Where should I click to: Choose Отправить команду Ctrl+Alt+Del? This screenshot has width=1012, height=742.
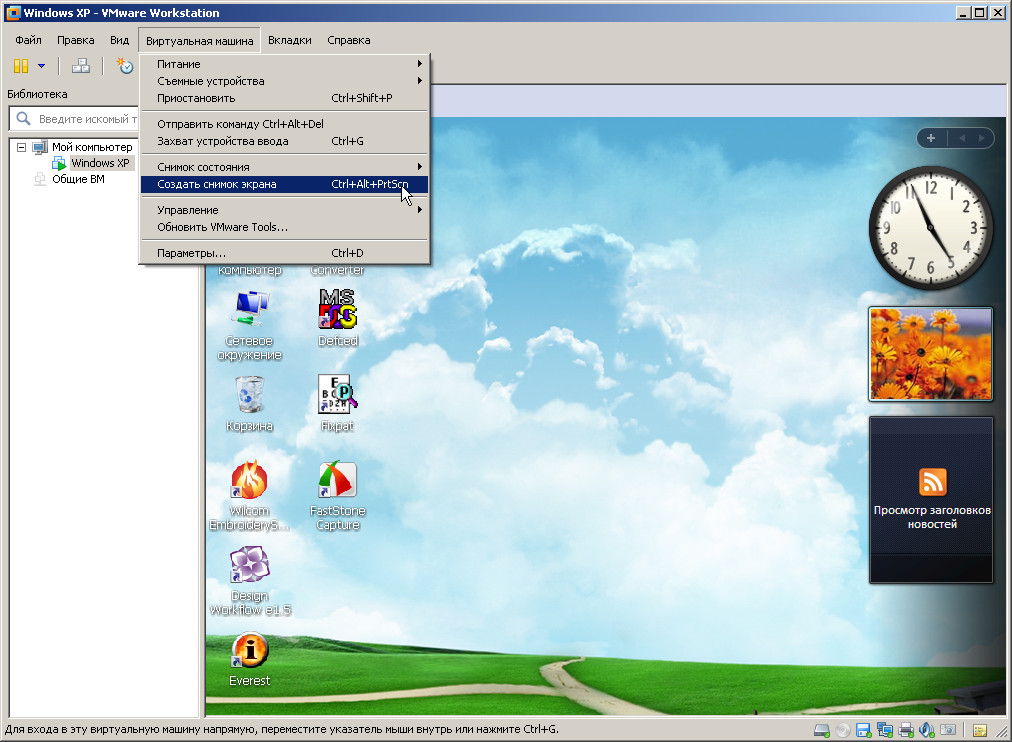click(284, 124)
